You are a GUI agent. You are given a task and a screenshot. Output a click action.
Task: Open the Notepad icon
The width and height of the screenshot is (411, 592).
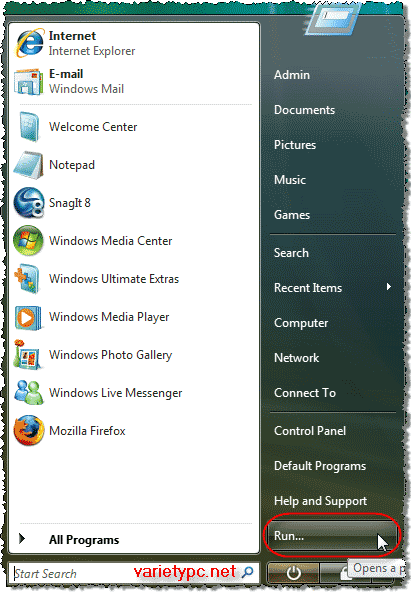29,165
